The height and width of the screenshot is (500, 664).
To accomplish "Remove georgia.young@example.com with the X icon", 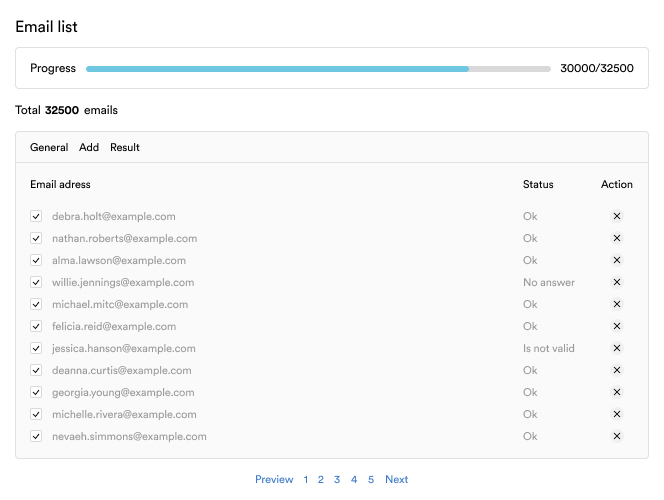I will pyautogui.click(x=617, y=392).
